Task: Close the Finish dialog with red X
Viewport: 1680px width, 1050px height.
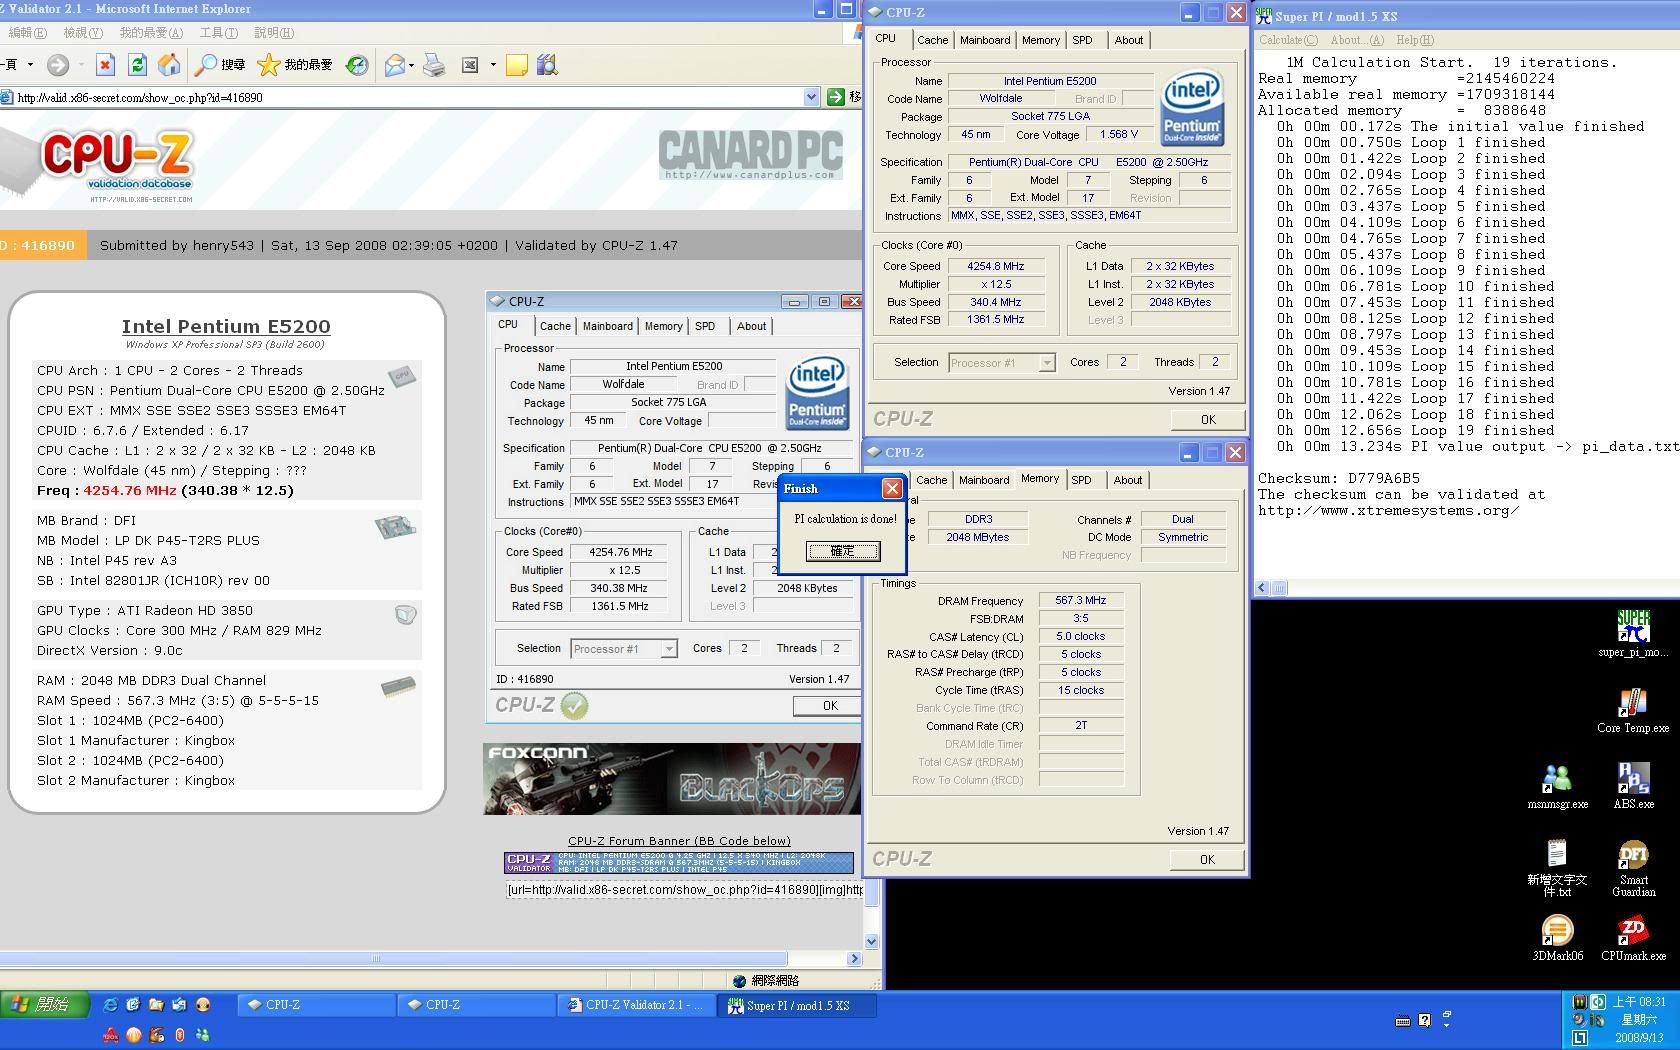Action: pos(892,488)
